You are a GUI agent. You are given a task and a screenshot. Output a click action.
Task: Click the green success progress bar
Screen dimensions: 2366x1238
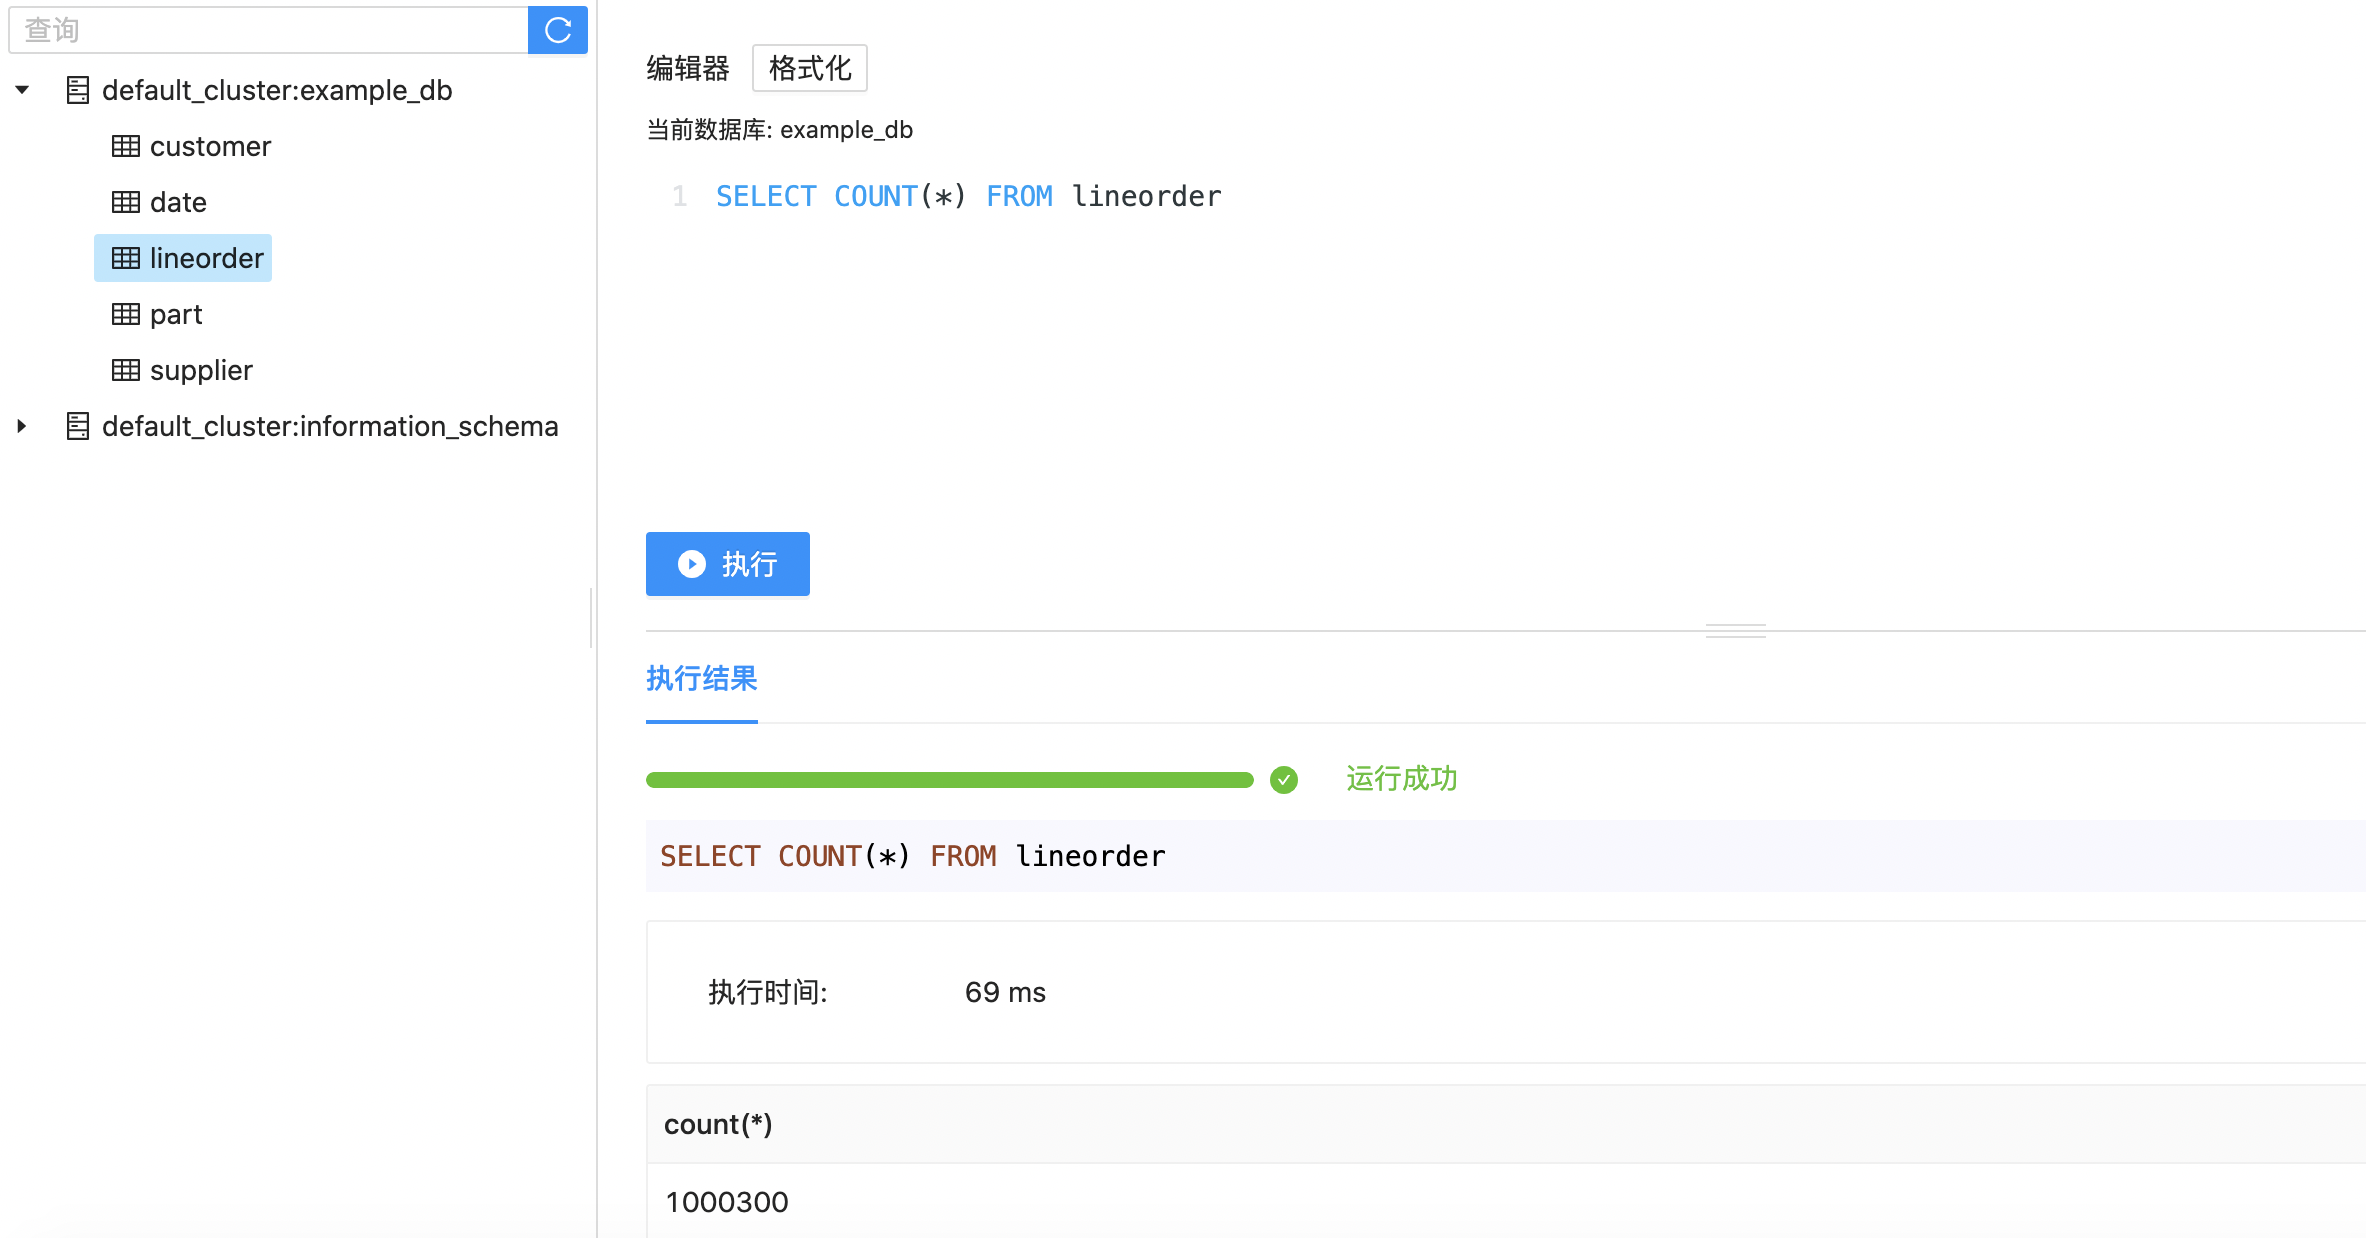(950, 780)
